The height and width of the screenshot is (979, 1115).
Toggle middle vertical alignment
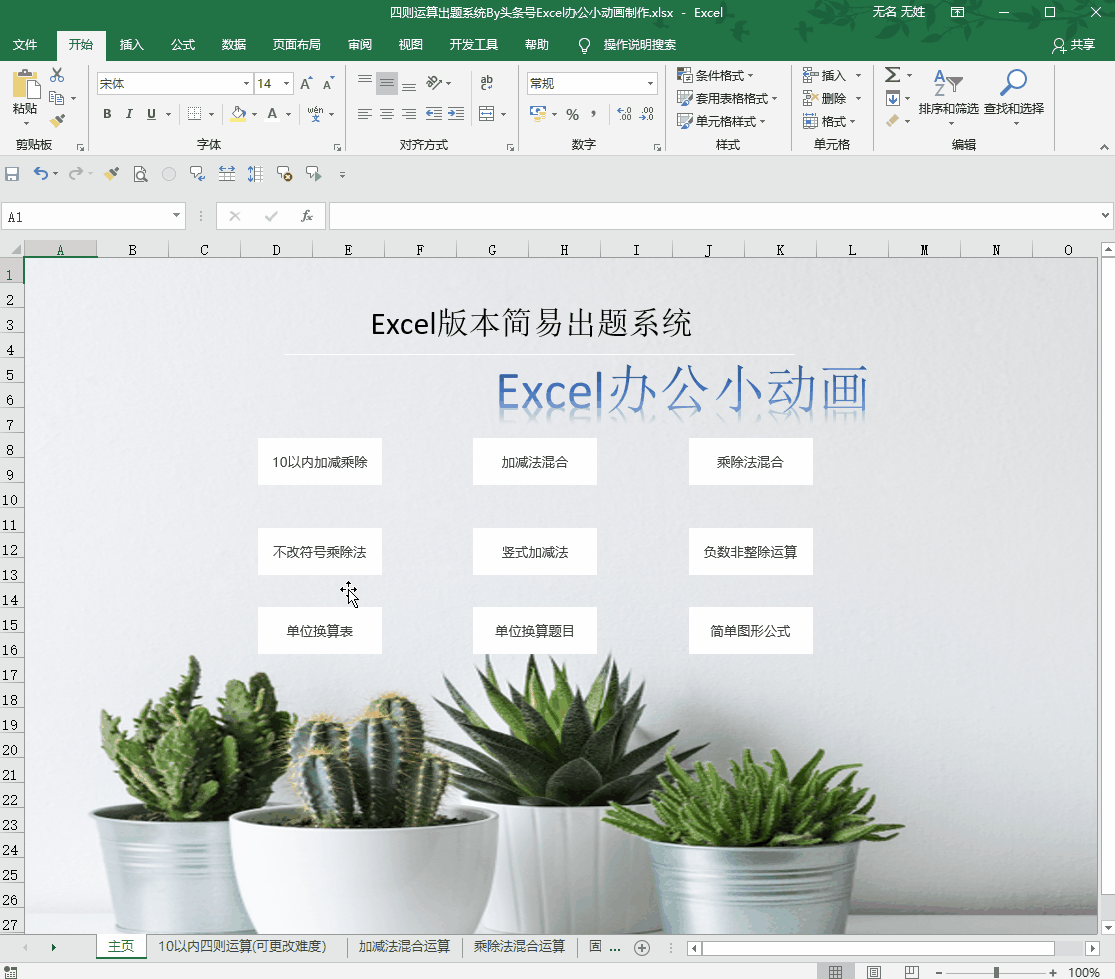[x=386, y=83]
